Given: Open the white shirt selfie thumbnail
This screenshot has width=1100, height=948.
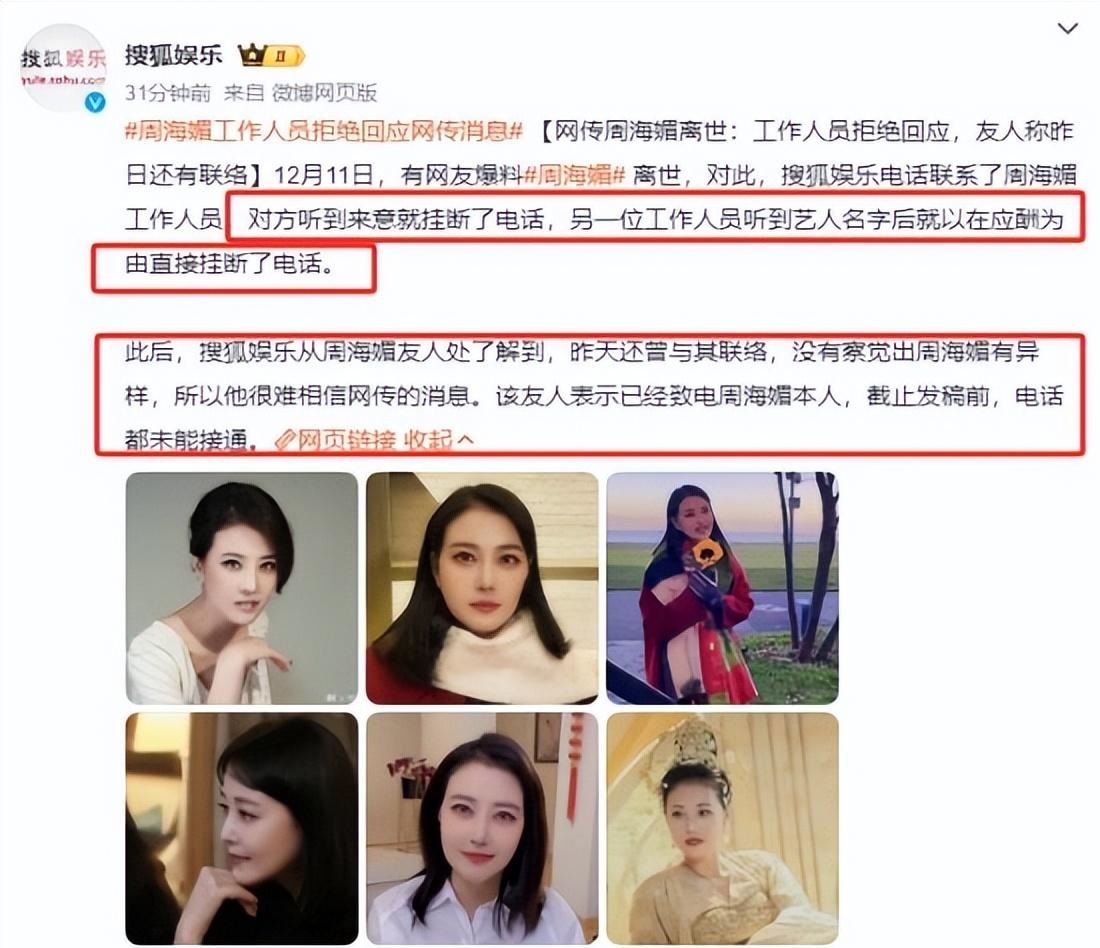Looking at the screenshot, I should [482, 828].
